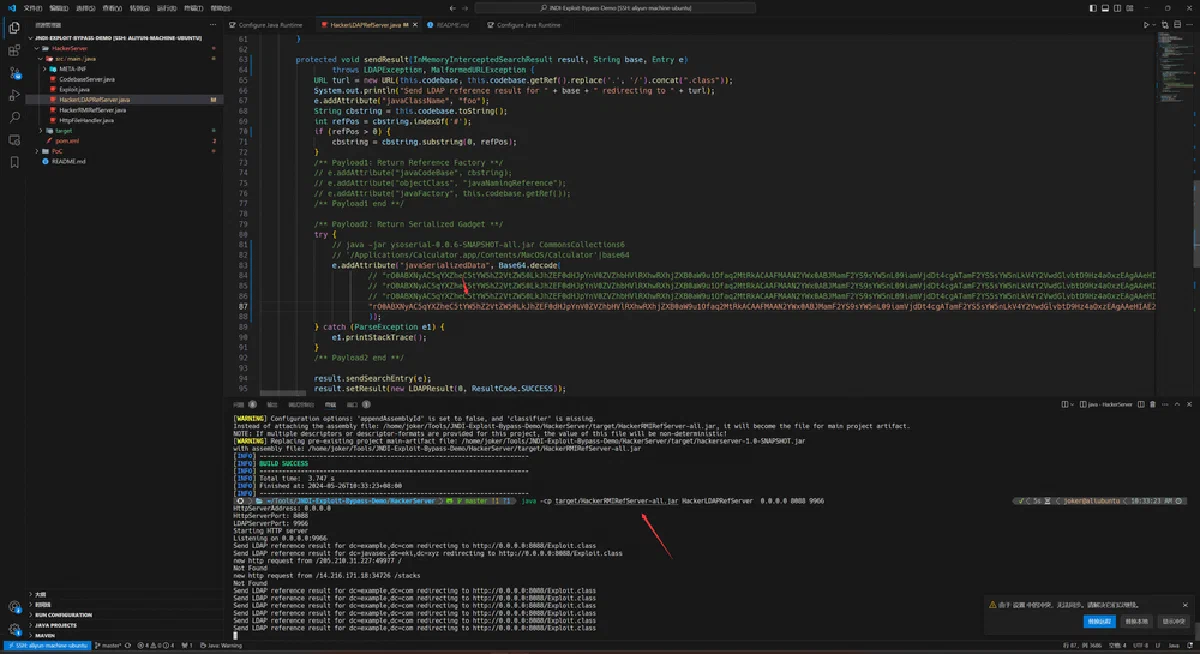Click the rightmost button in notification toast
The width and height of the screenshot is (1200, 654).
(x=1173, y=621)
